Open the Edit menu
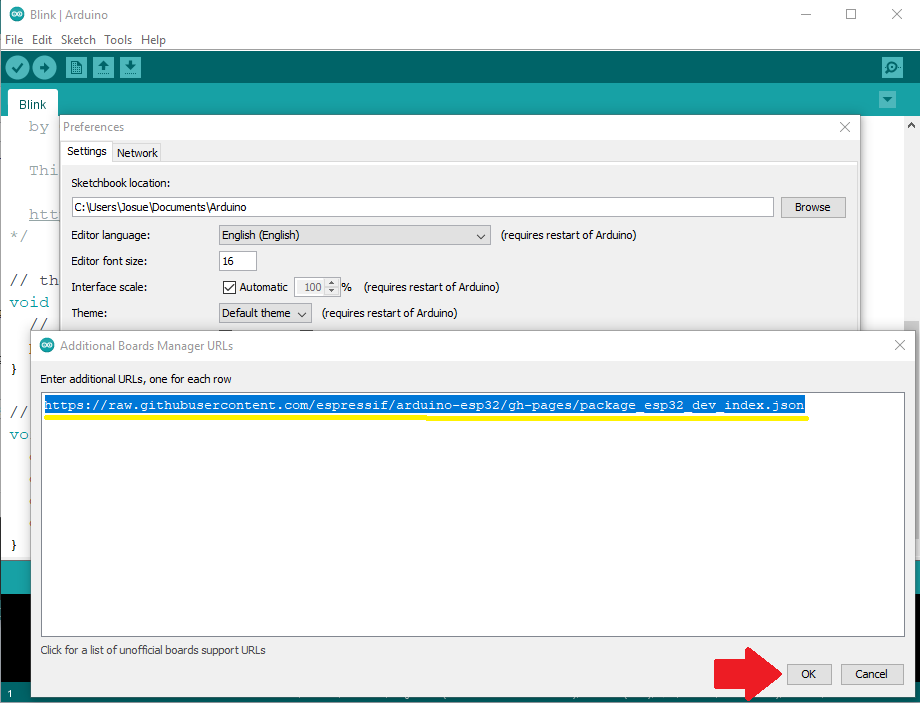The height and width of the screenshot is (703, 920). coord(42,40)
